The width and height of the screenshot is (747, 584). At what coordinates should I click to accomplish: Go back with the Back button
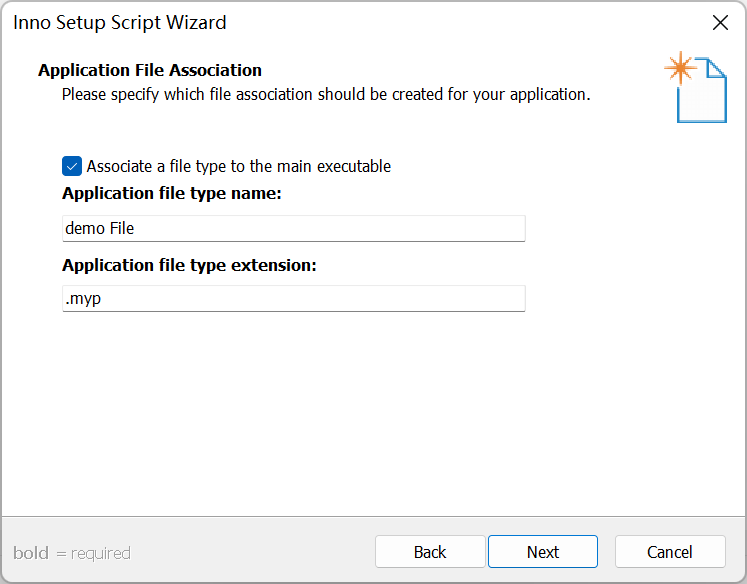[430, 552]
